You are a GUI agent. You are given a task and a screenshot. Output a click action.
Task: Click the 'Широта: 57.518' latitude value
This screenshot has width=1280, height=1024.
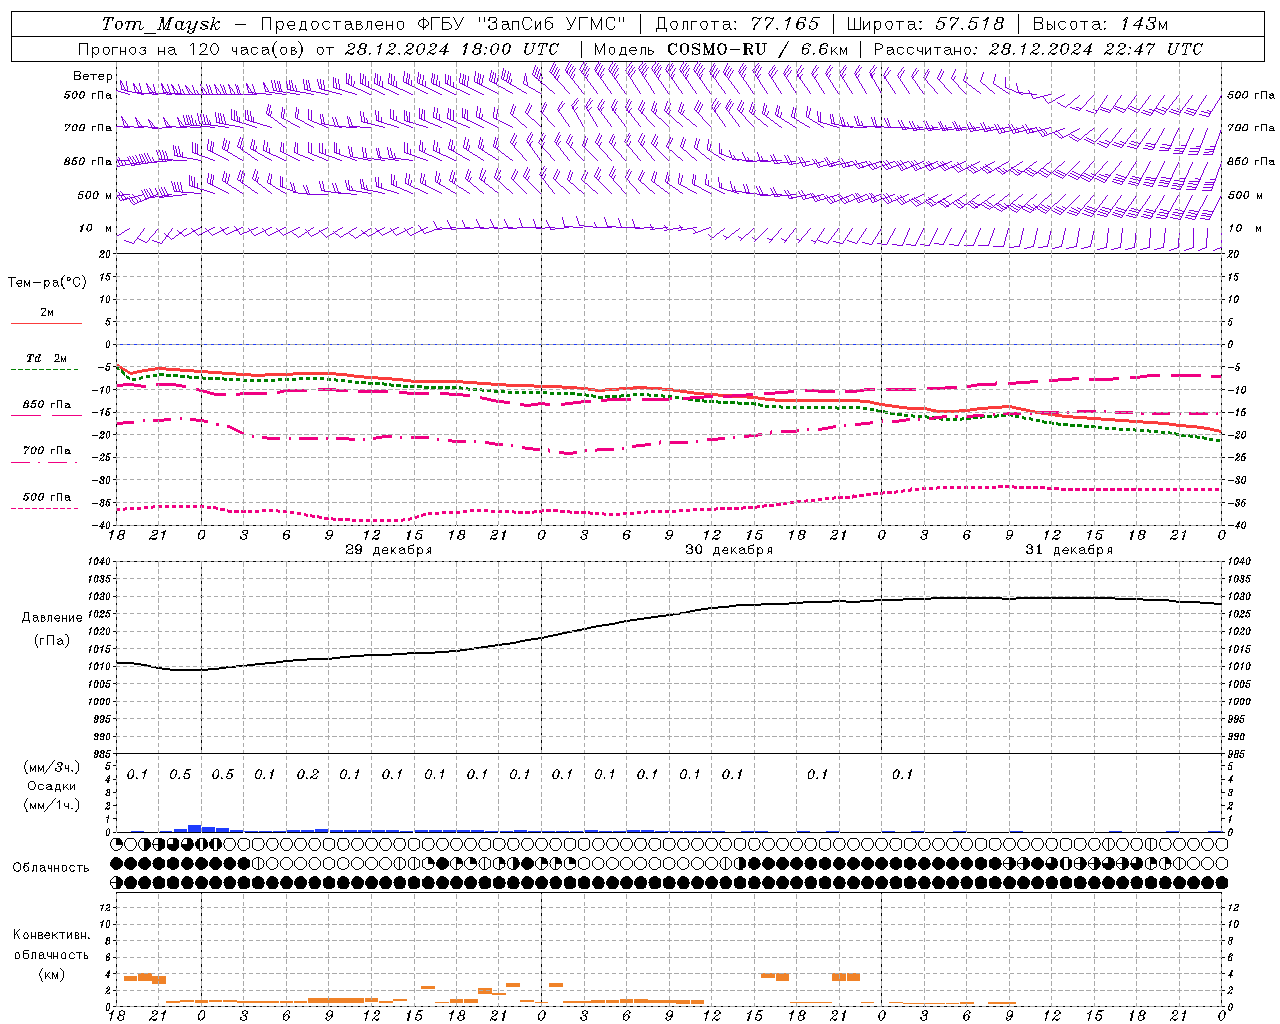point(925,24)
